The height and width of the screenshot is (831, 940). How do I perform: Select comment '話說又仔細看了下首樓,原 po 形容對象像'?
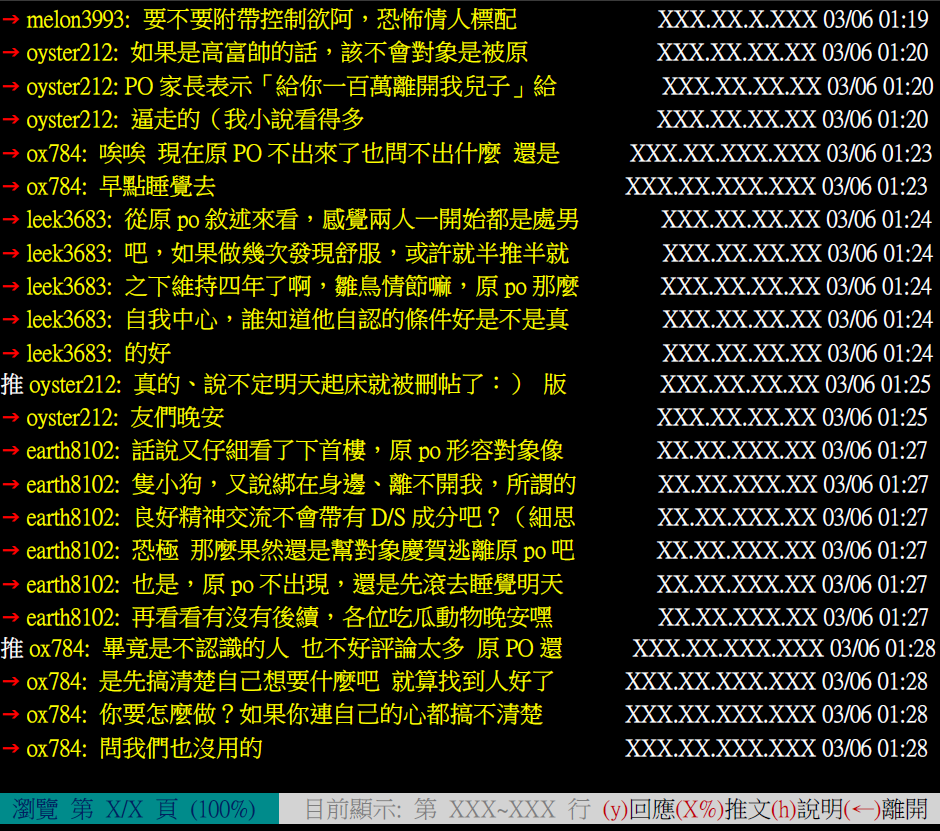click(347, 450)
